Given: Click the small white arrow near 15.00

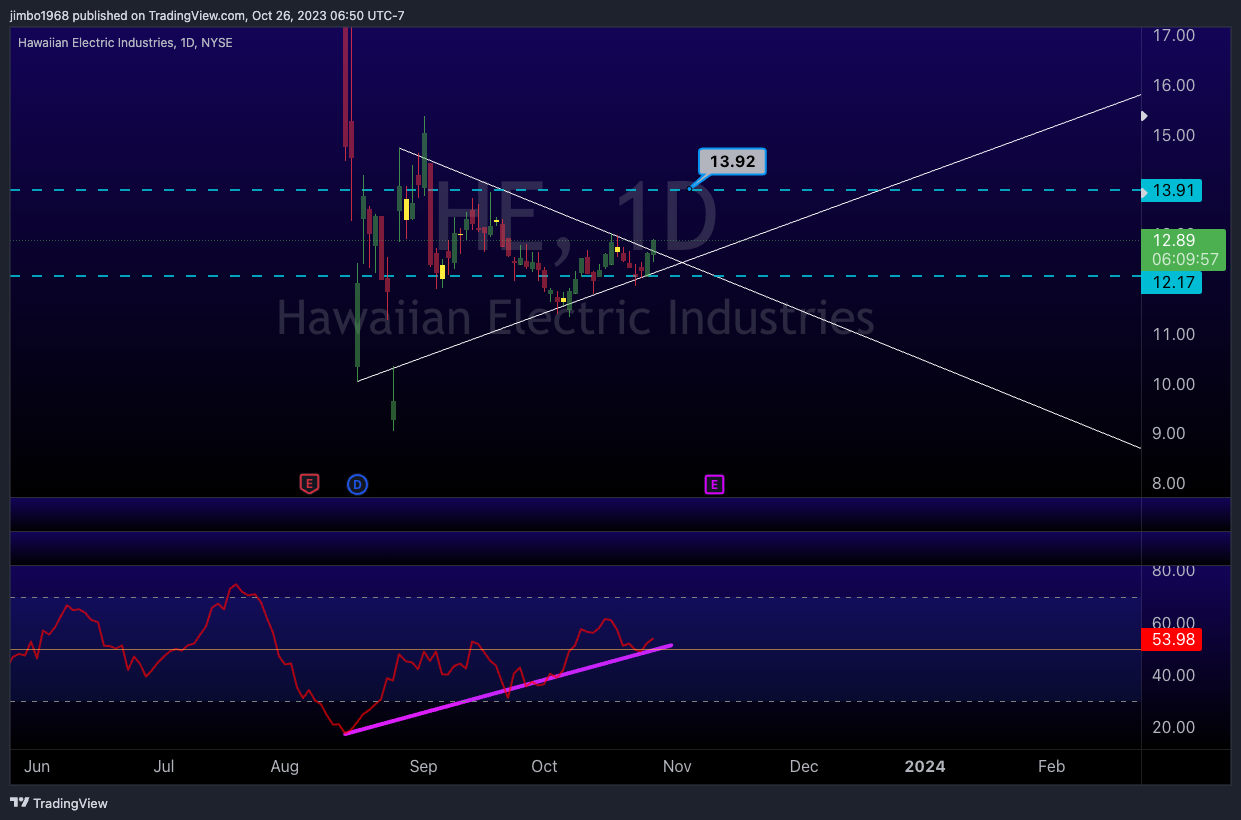Looking at the screenshot, I should pos(1145,116).
